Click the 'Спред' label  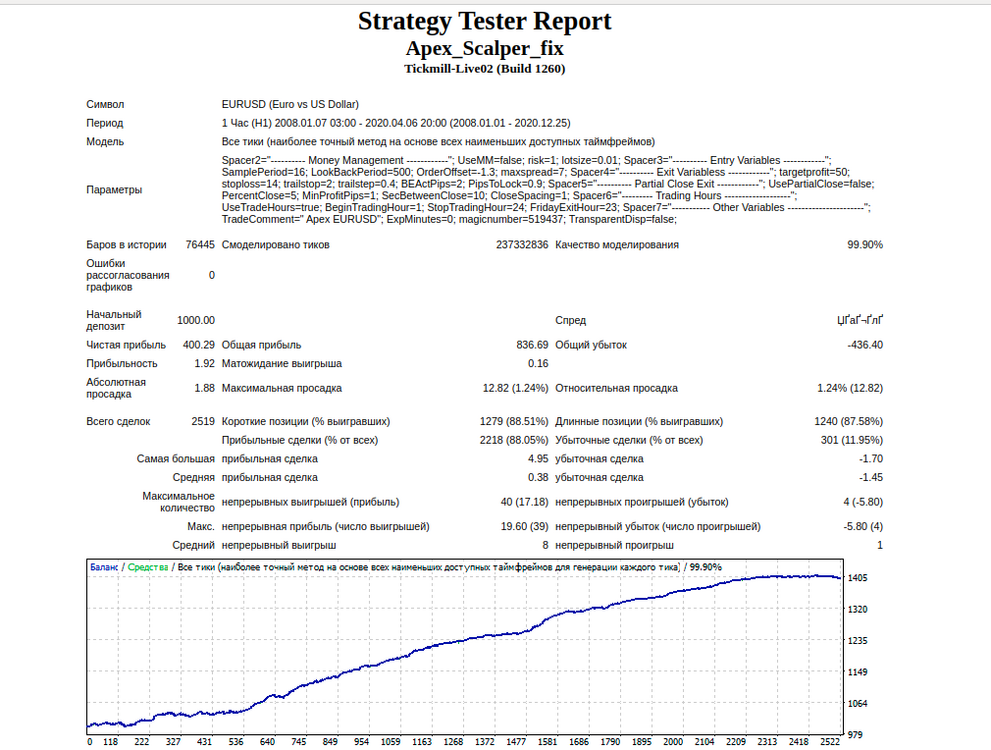(x=570, y=320)
